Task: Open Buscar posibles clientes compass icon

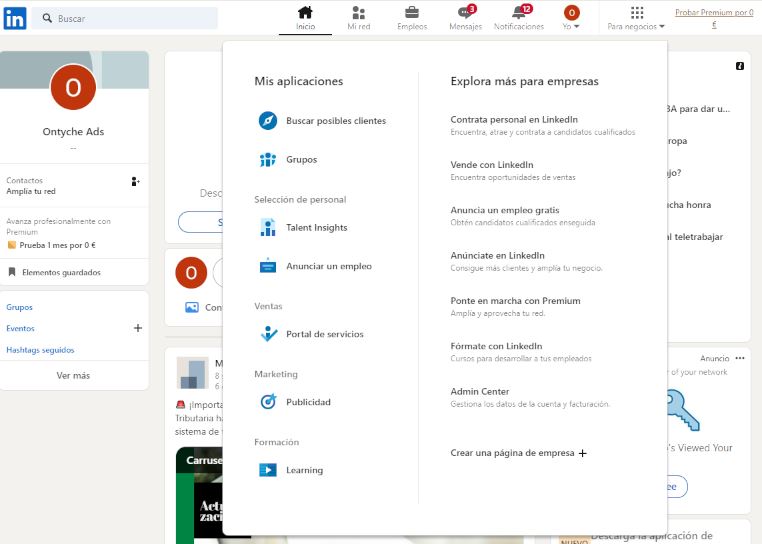Action: [x=267, y=121]
